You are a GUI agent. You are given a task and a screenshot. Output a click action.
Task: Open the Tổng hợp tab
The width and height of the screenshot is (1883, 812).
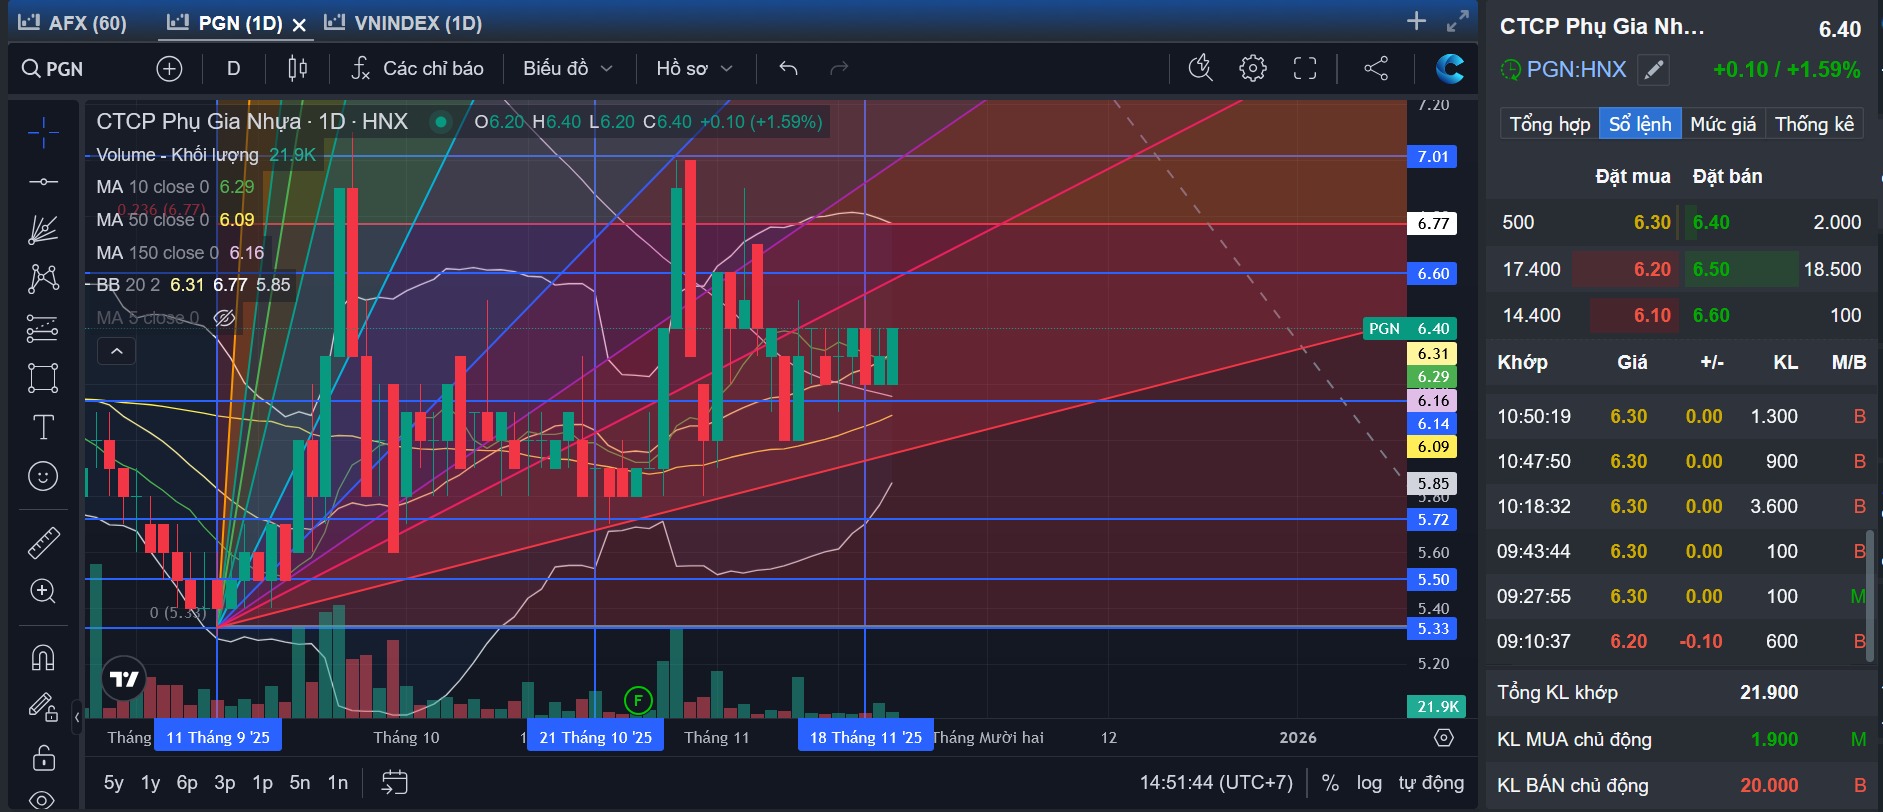(x=1549, y=124)
